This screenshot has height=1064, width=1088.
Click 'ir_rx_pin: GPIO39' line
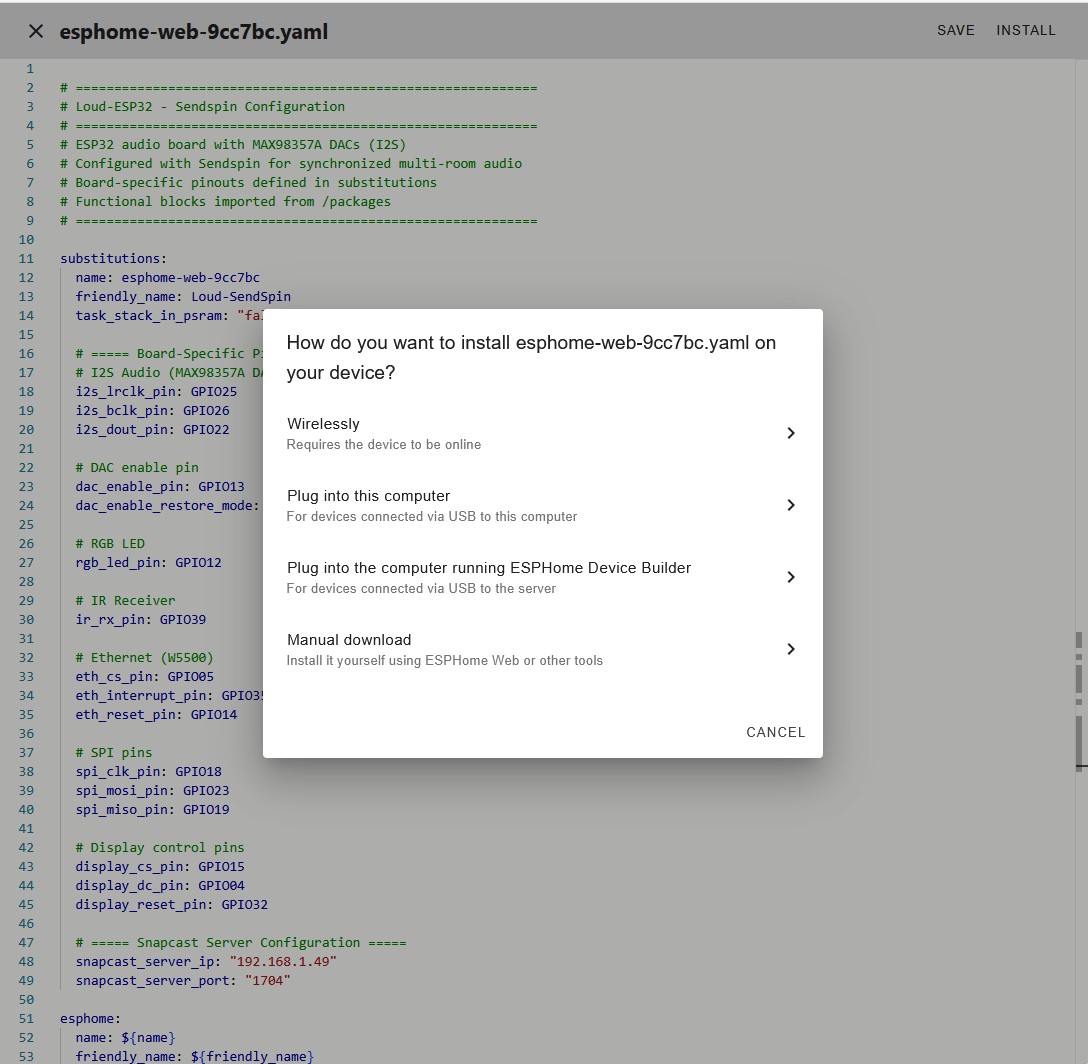tap(141, 619)
